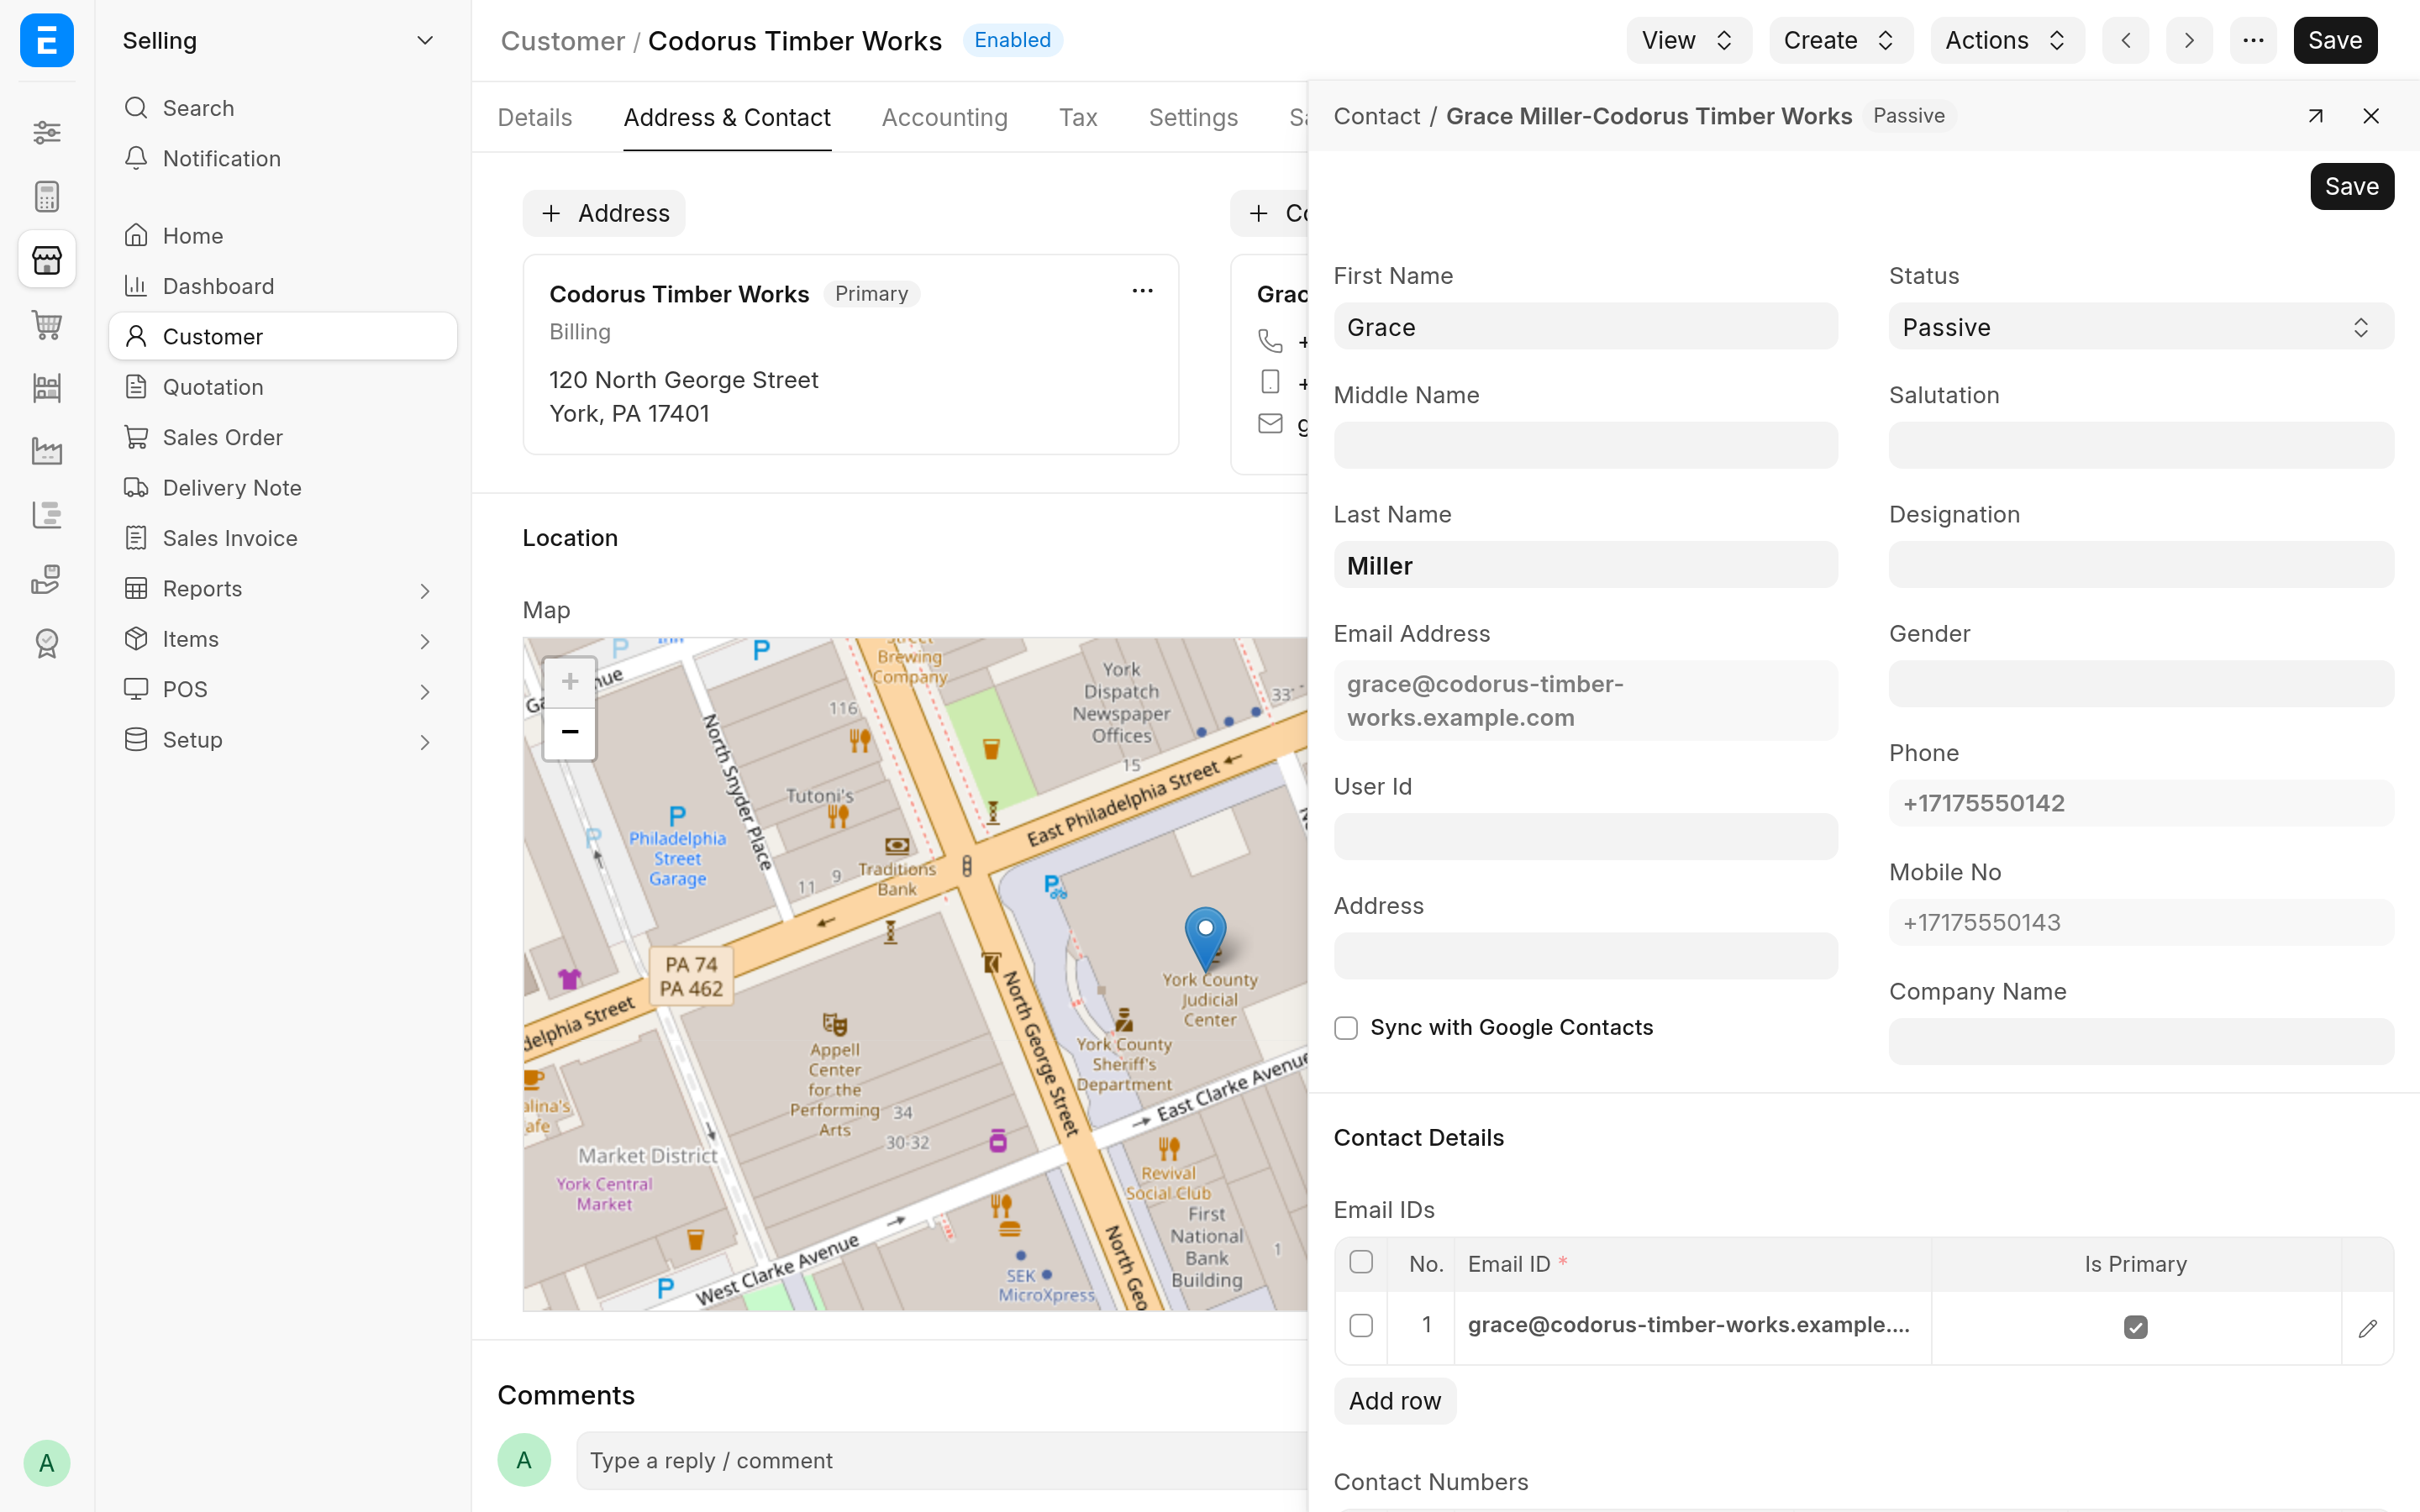
Task: Switch to the Details tab
Action: click(x=535, y=118)
